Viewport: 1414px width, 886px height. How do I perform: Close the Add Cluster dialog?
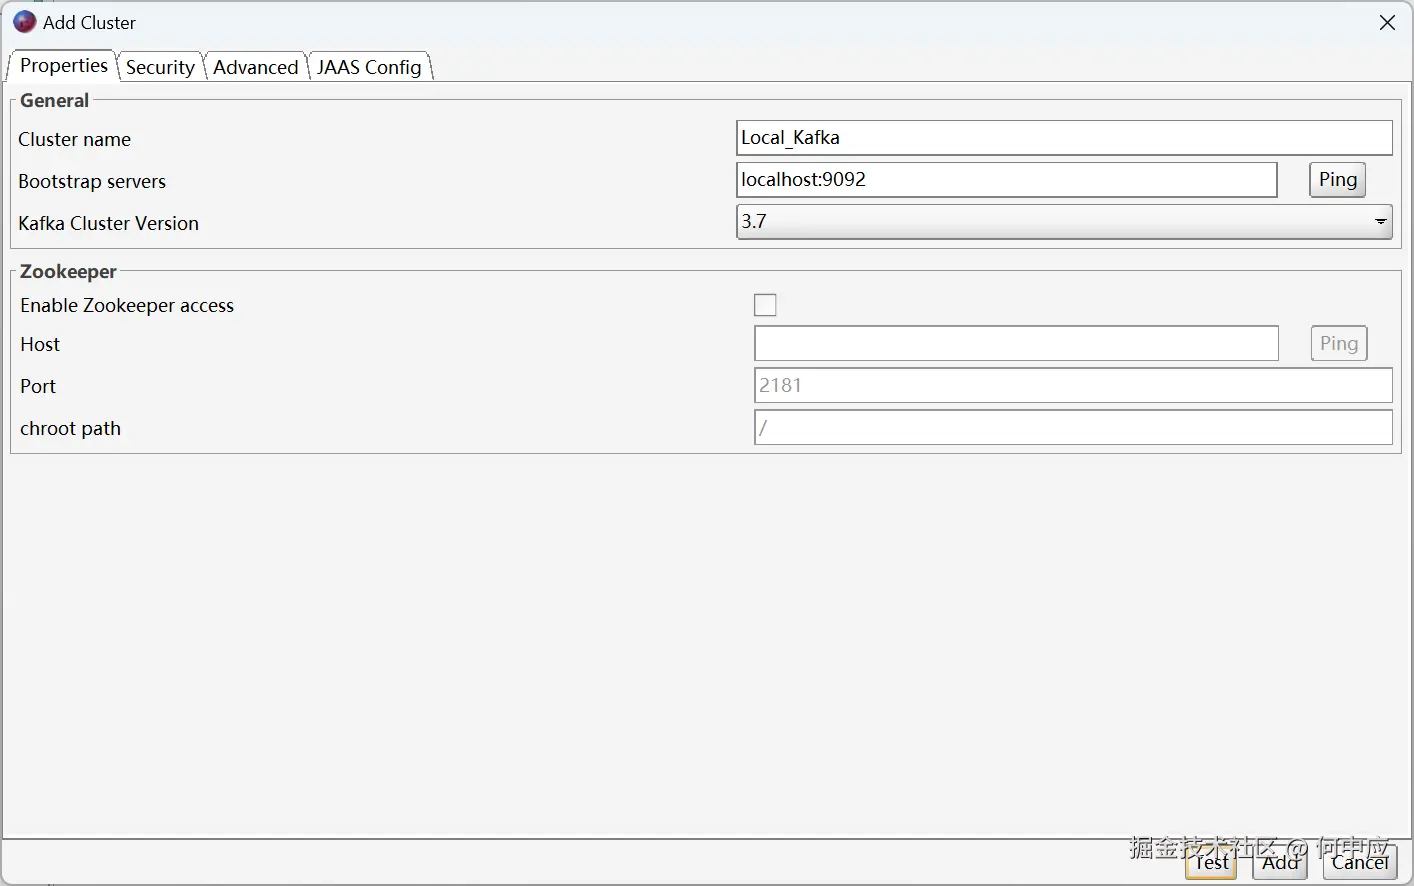point(1387,23)
